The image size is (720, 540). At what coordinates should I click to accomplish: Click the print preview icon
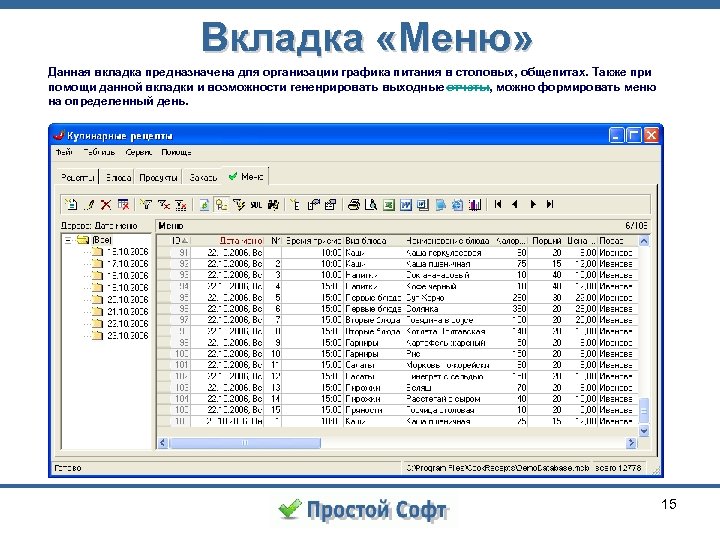pyautogui.click(x=371, y=204)
